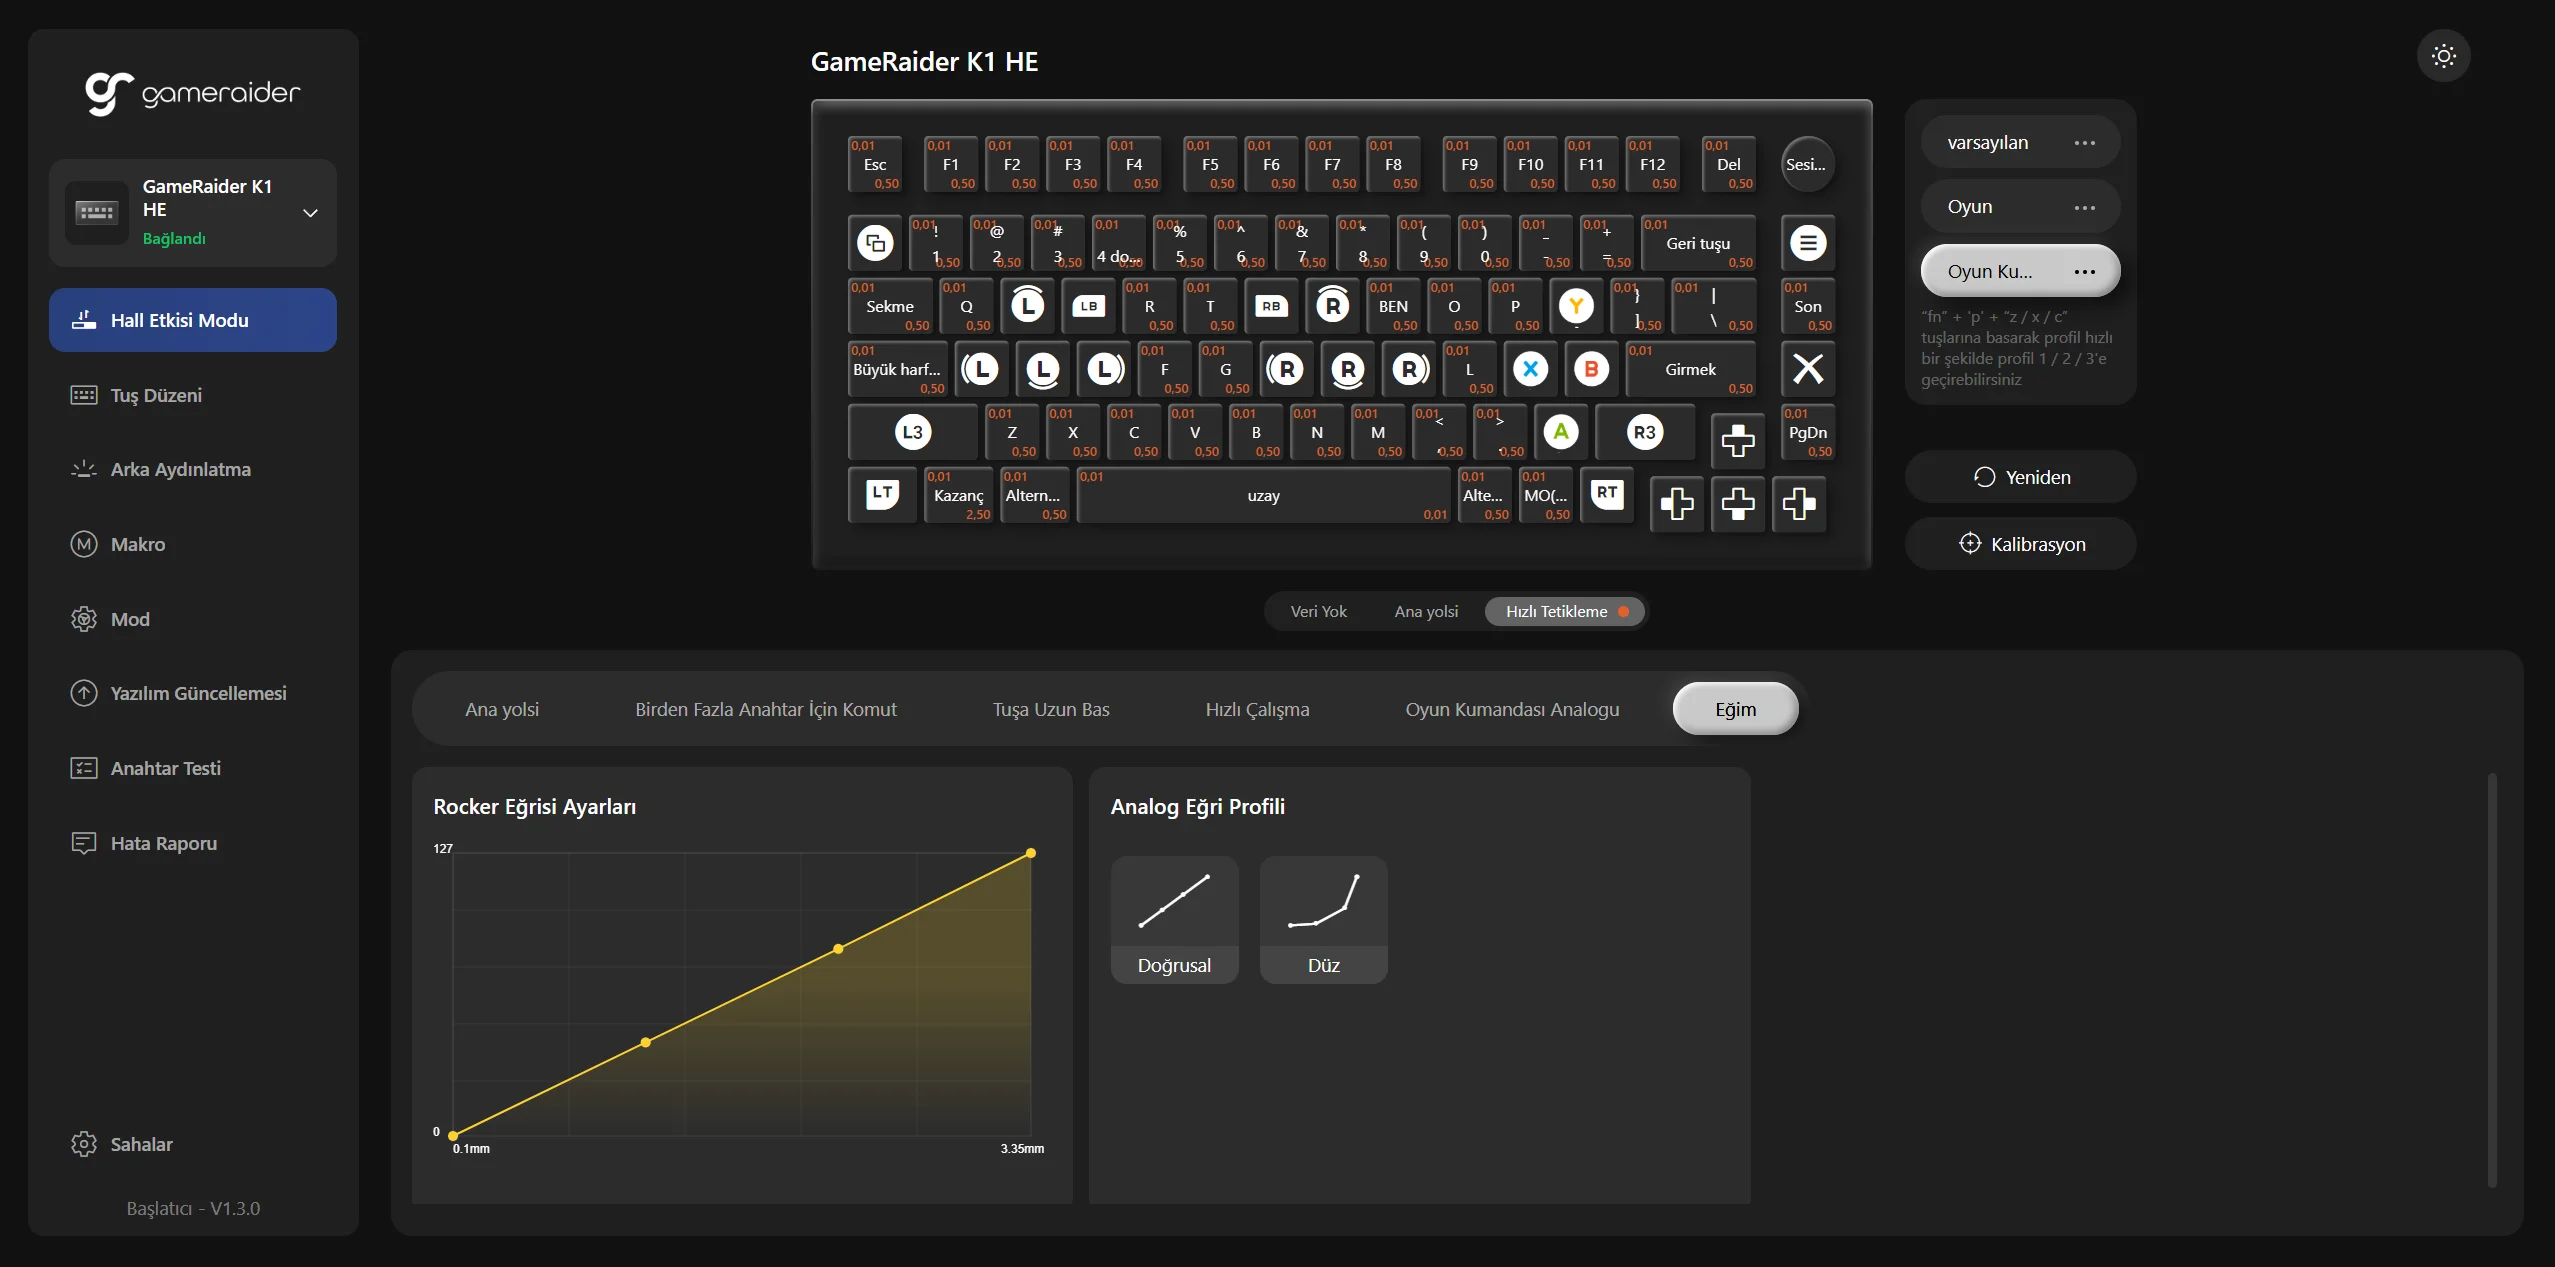Viewport: 2555px width, 1267px height.
Task: Click the green A gamepad key
Action: coord(1561,432)
